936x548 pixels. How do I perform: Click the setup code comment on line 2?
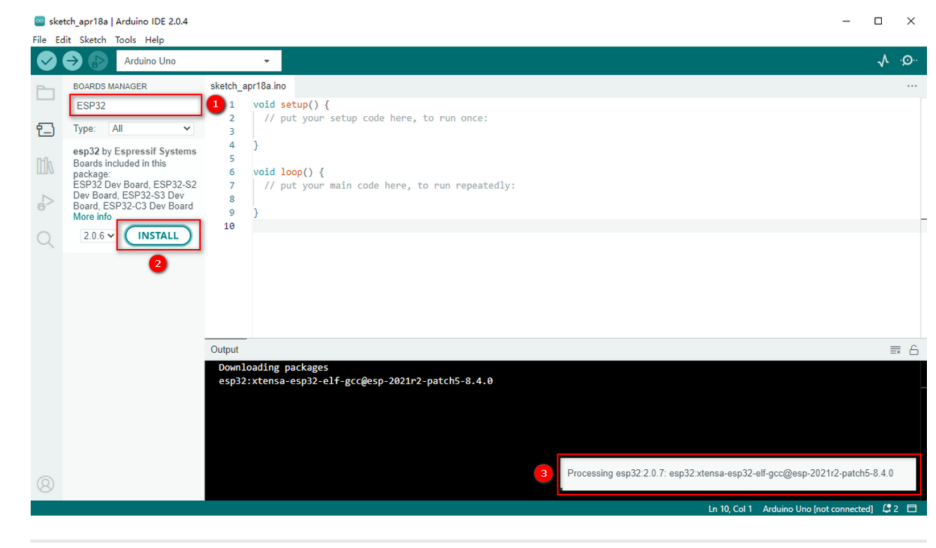(x=376, y=118)
